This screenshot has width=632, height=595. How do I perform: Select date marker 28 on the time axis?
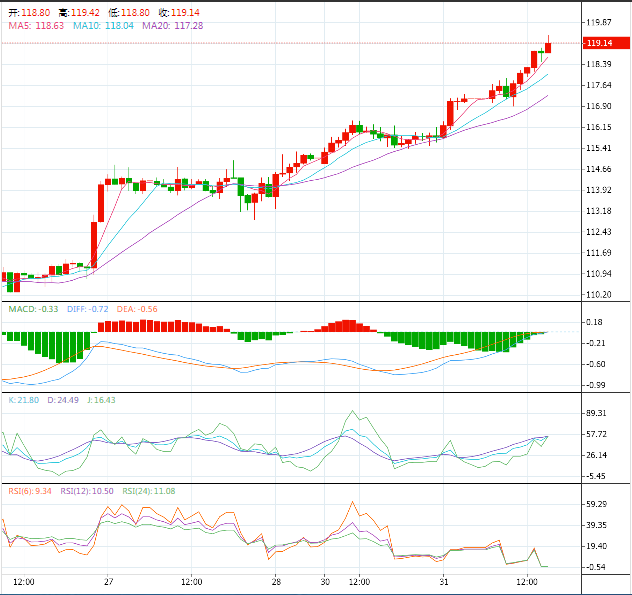pyautogui.click(x=276, y=581)
